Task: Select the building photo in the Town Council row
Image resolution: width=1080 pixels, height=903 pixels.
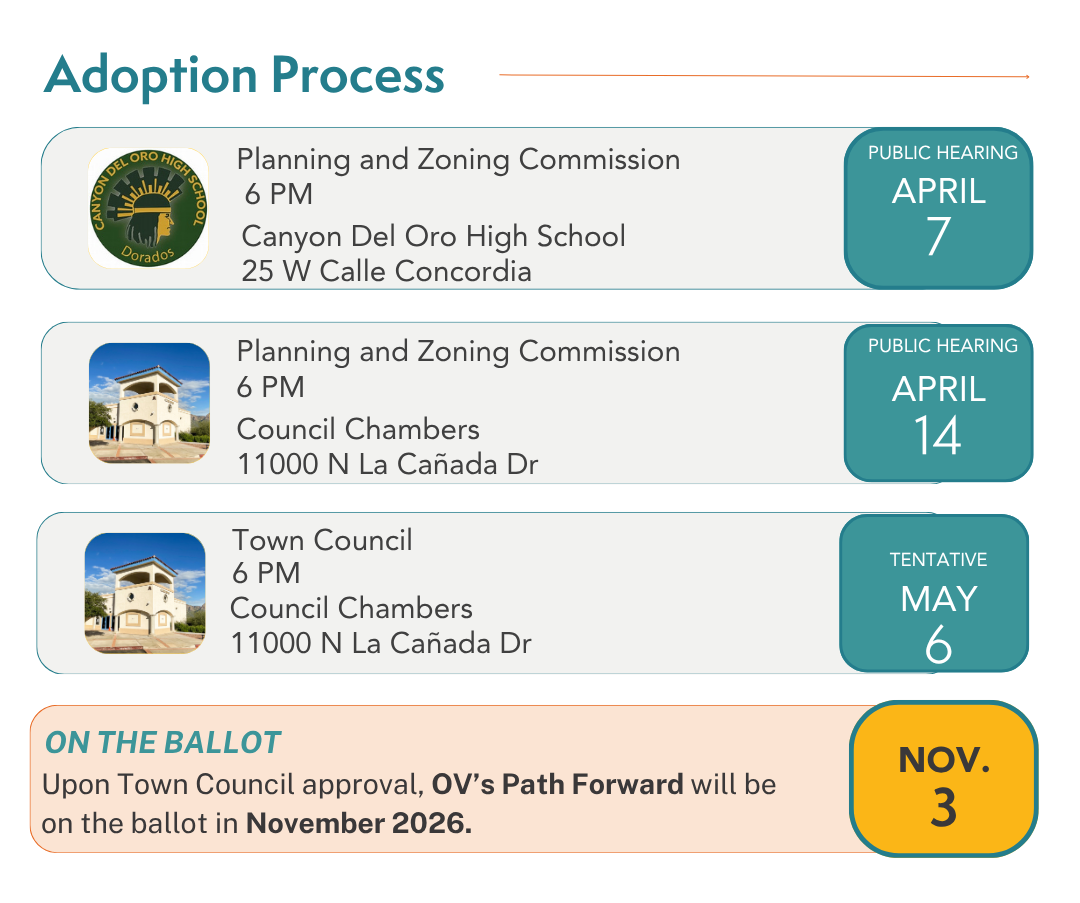Action: pyautogui.click(x=145, y=593)
